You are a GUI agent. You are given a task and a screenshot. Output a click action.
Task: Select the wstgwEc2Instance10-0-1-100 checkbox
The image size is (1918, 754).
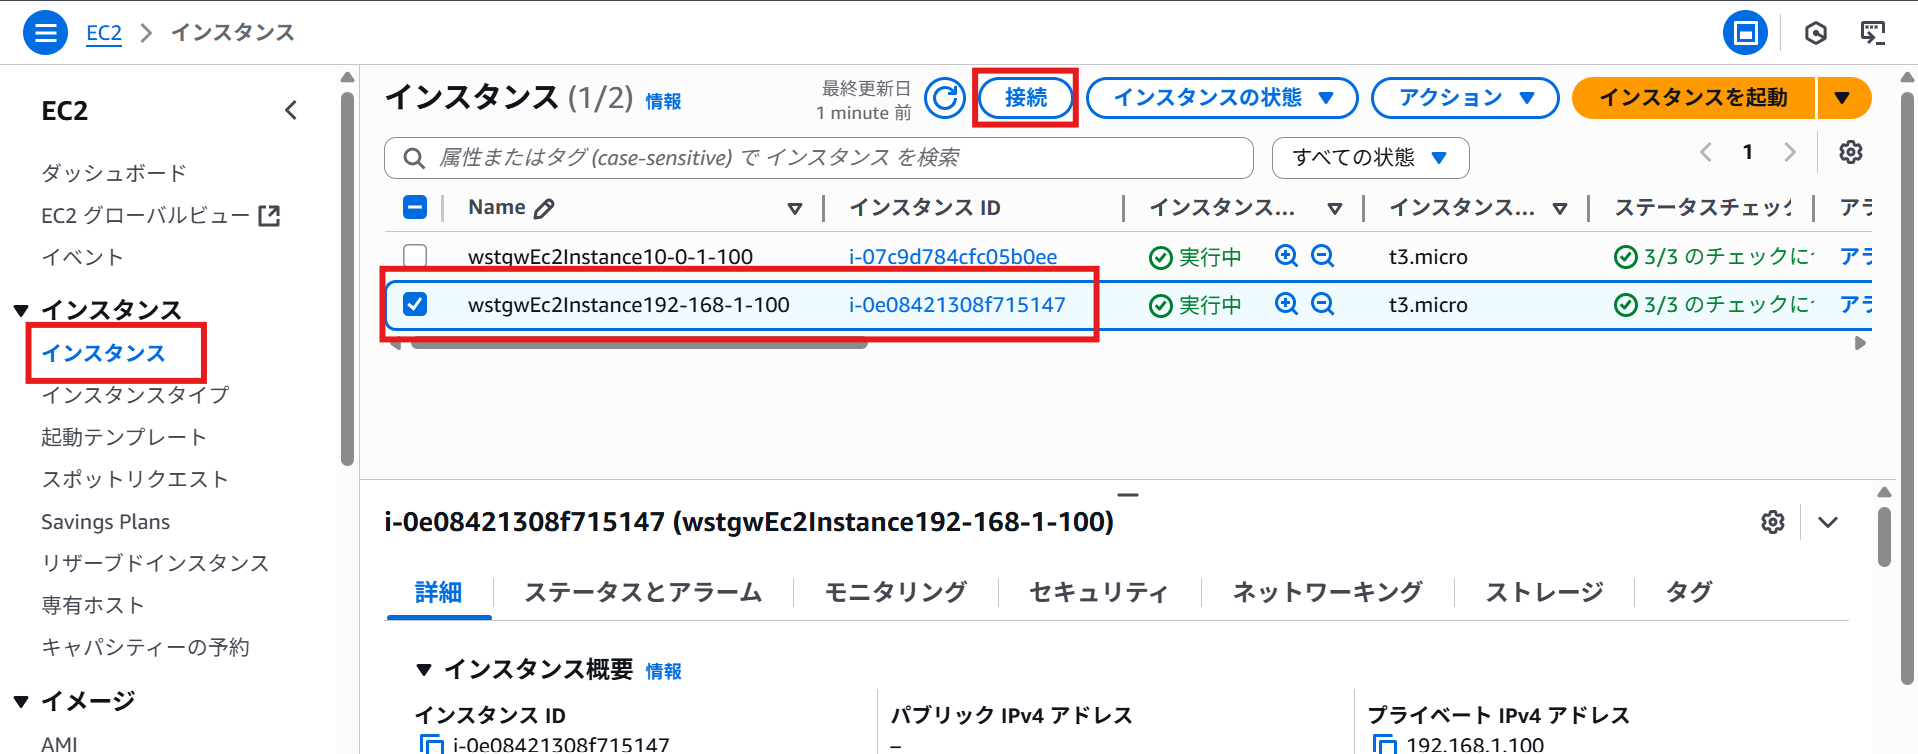(x=415, y=256)
